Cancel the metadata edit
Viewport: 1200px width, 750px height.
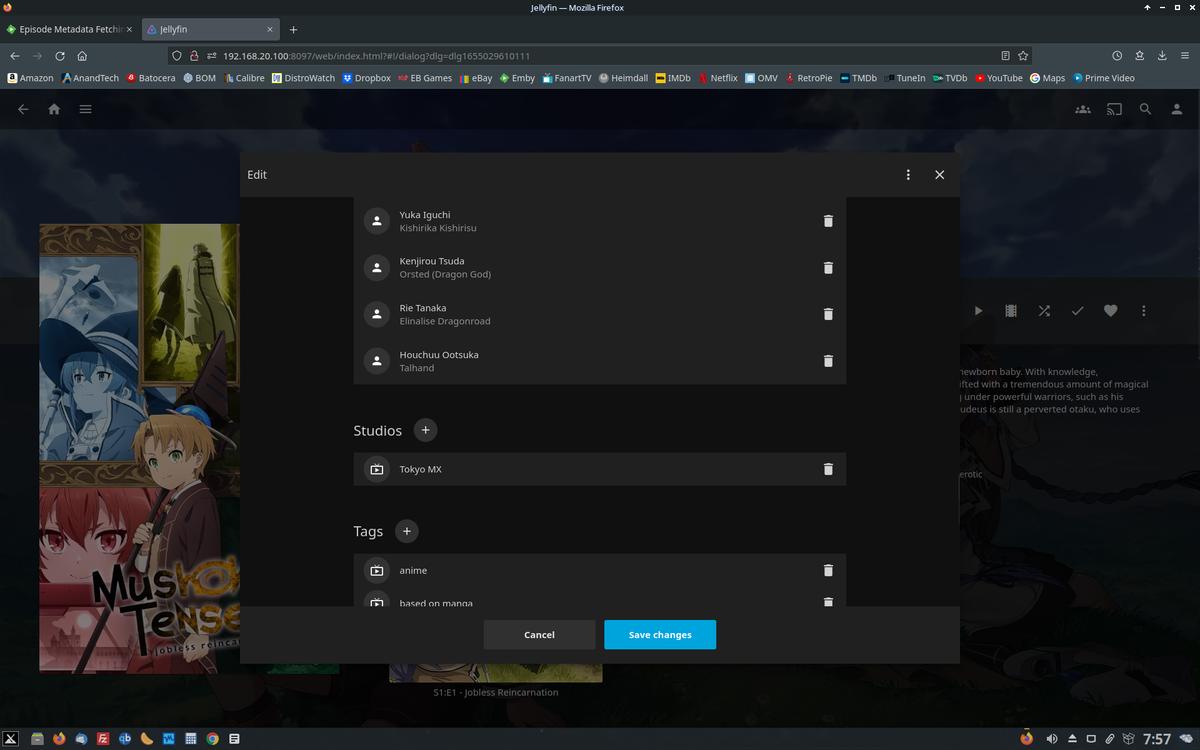click(539, 635)
